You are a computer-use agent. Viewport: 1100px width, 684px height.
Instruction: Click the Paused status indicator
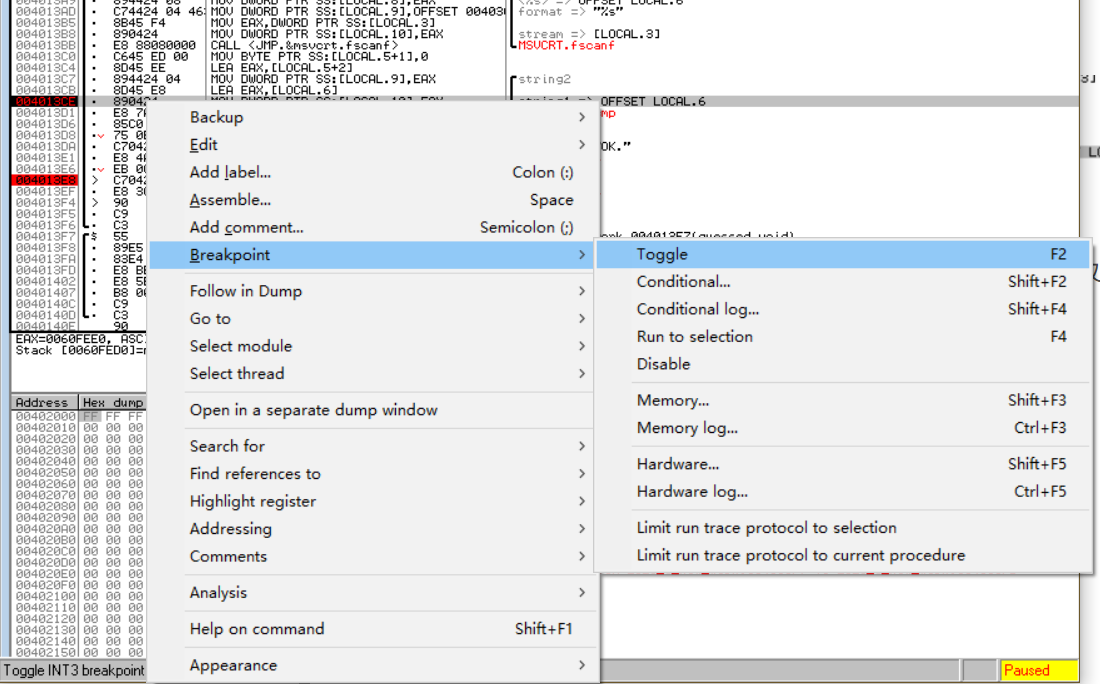click(x=1039, y=670)
